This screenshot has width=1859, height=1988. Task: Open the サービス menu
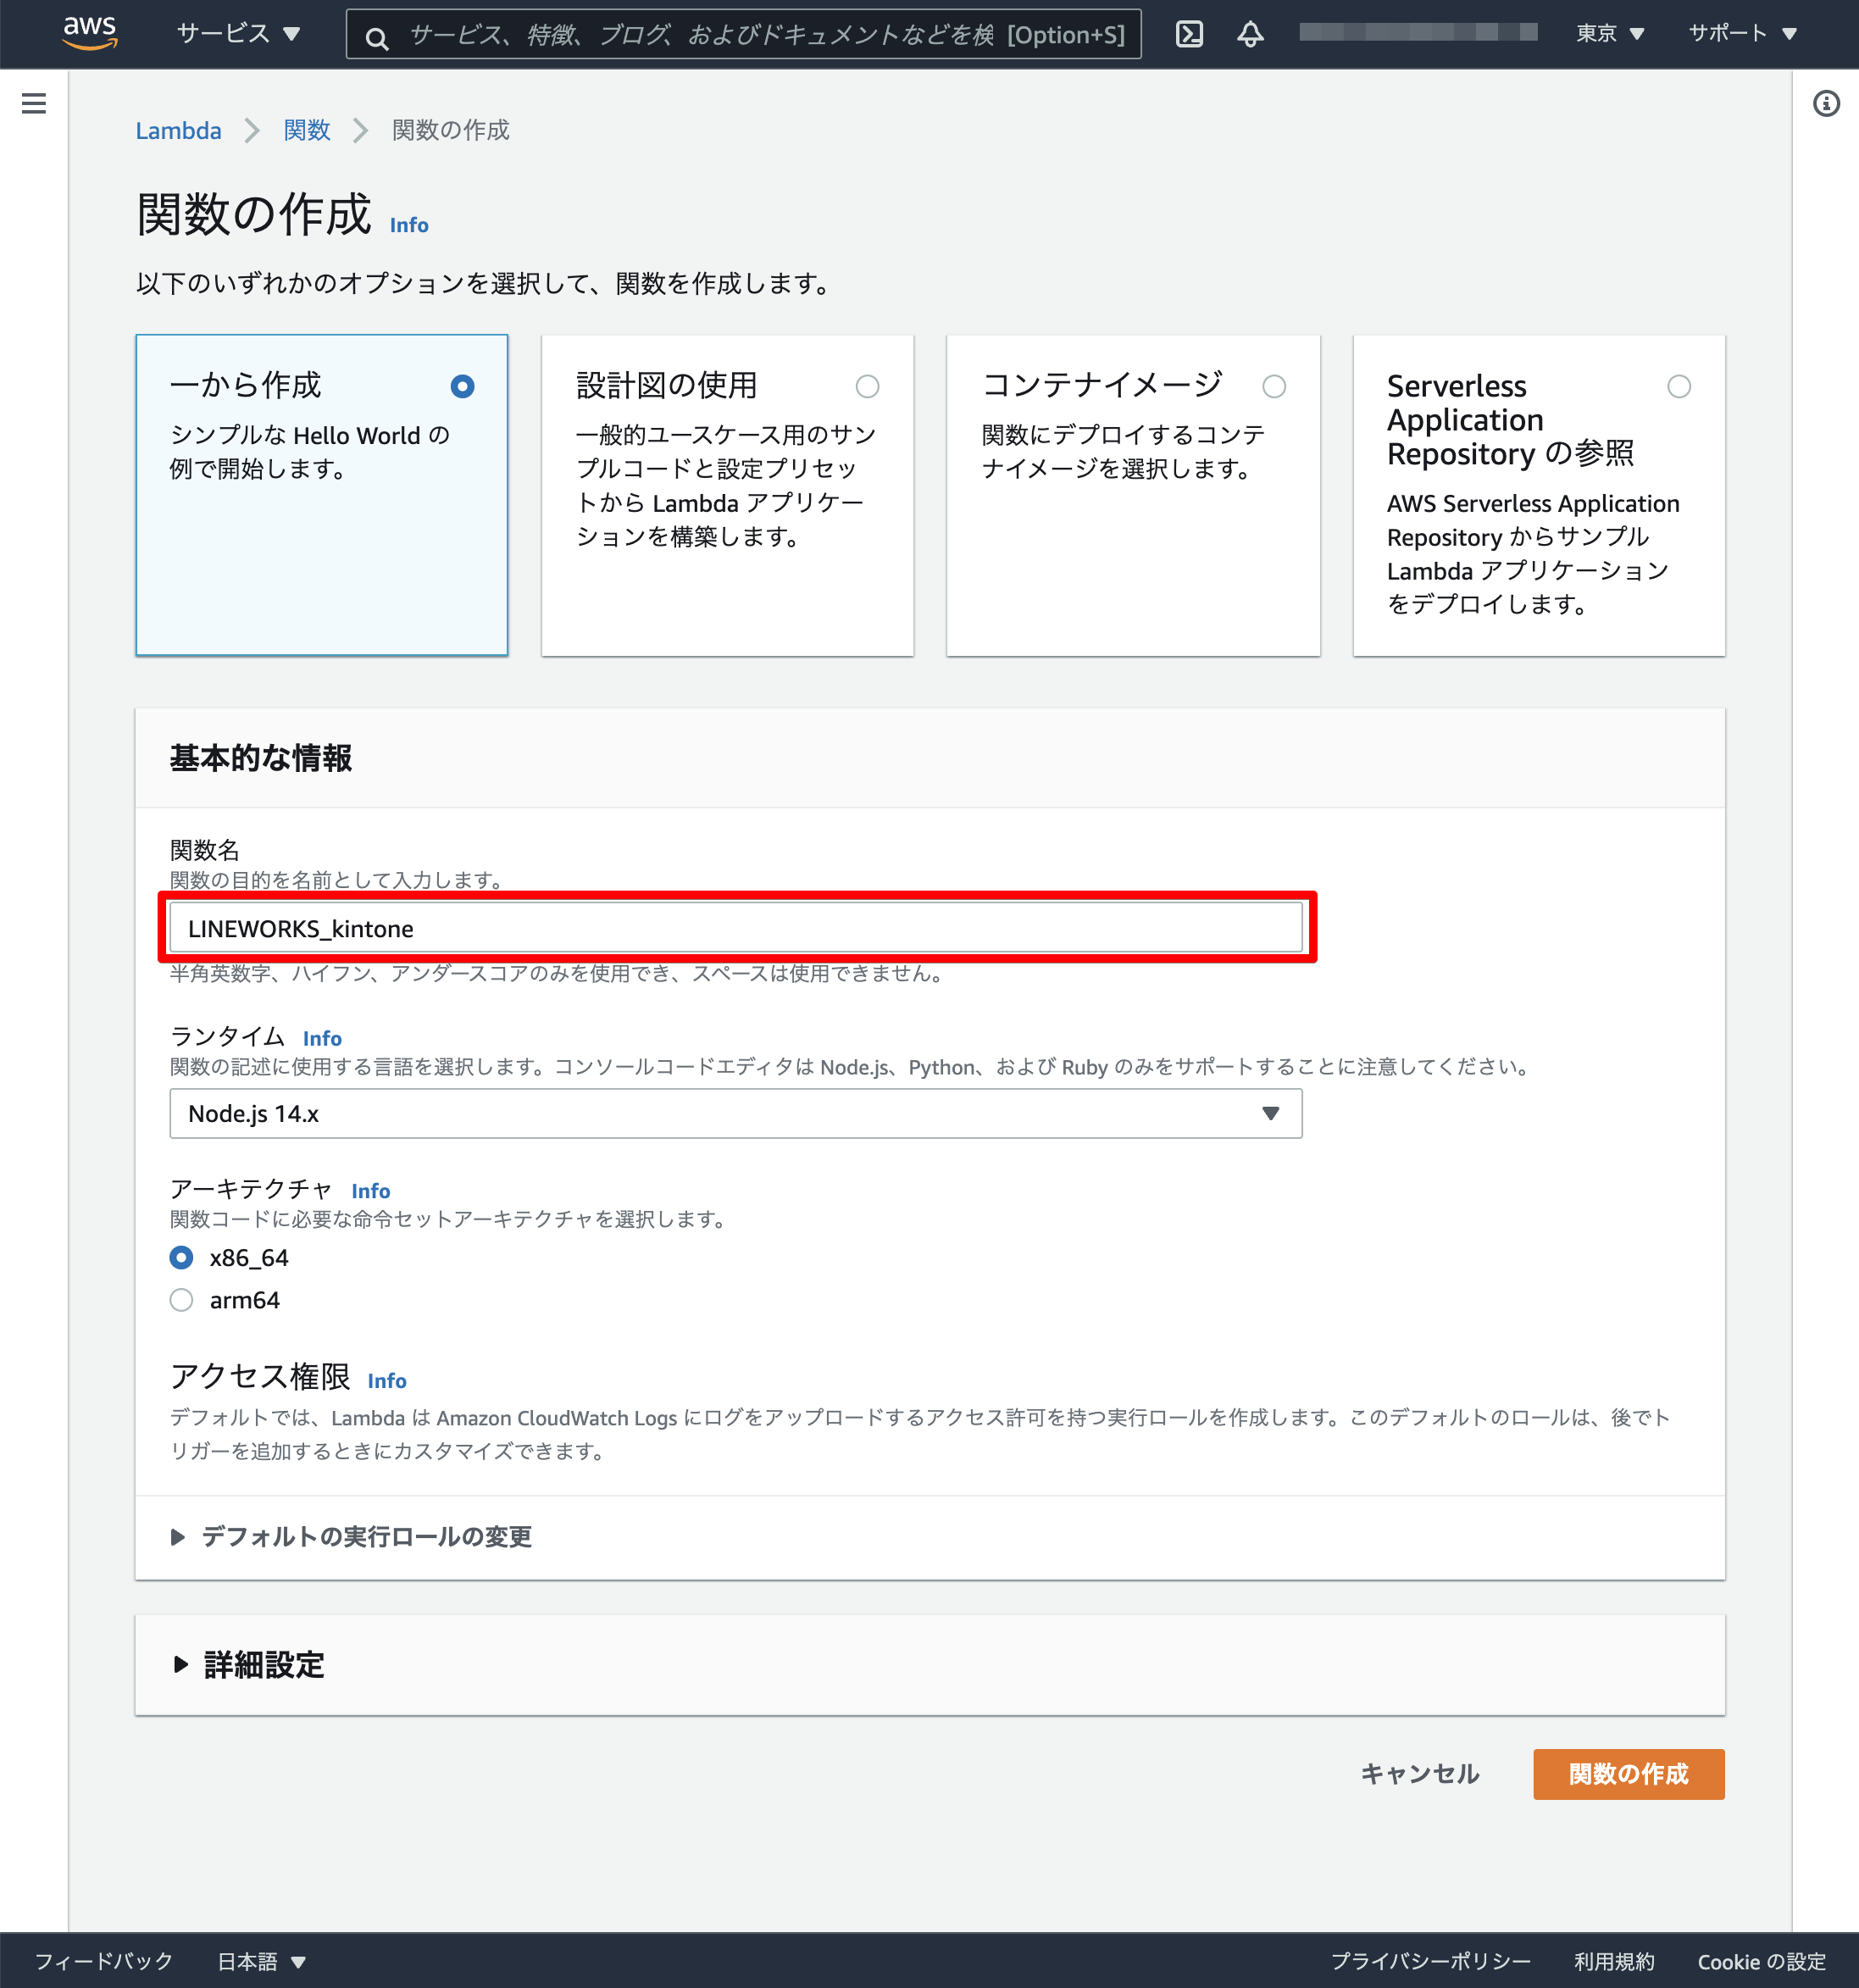coord(238,34)
